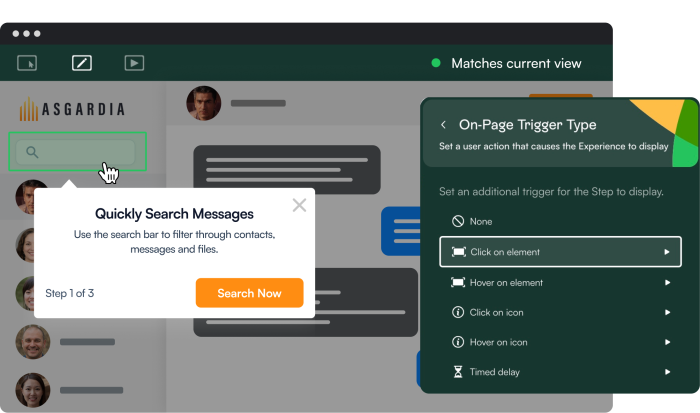Switch to the edit pencil mode

[82, 63]
